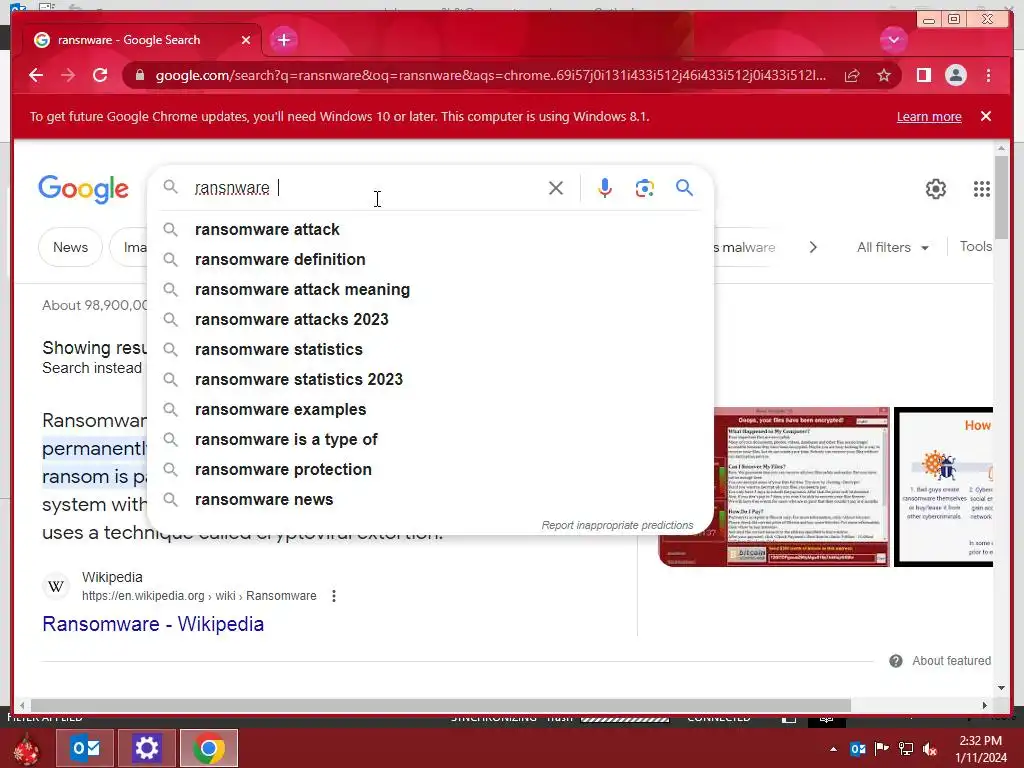Choose suggestion ransomware protection
Viewport: 1024px width, 768px height.
tap(430, 470)
